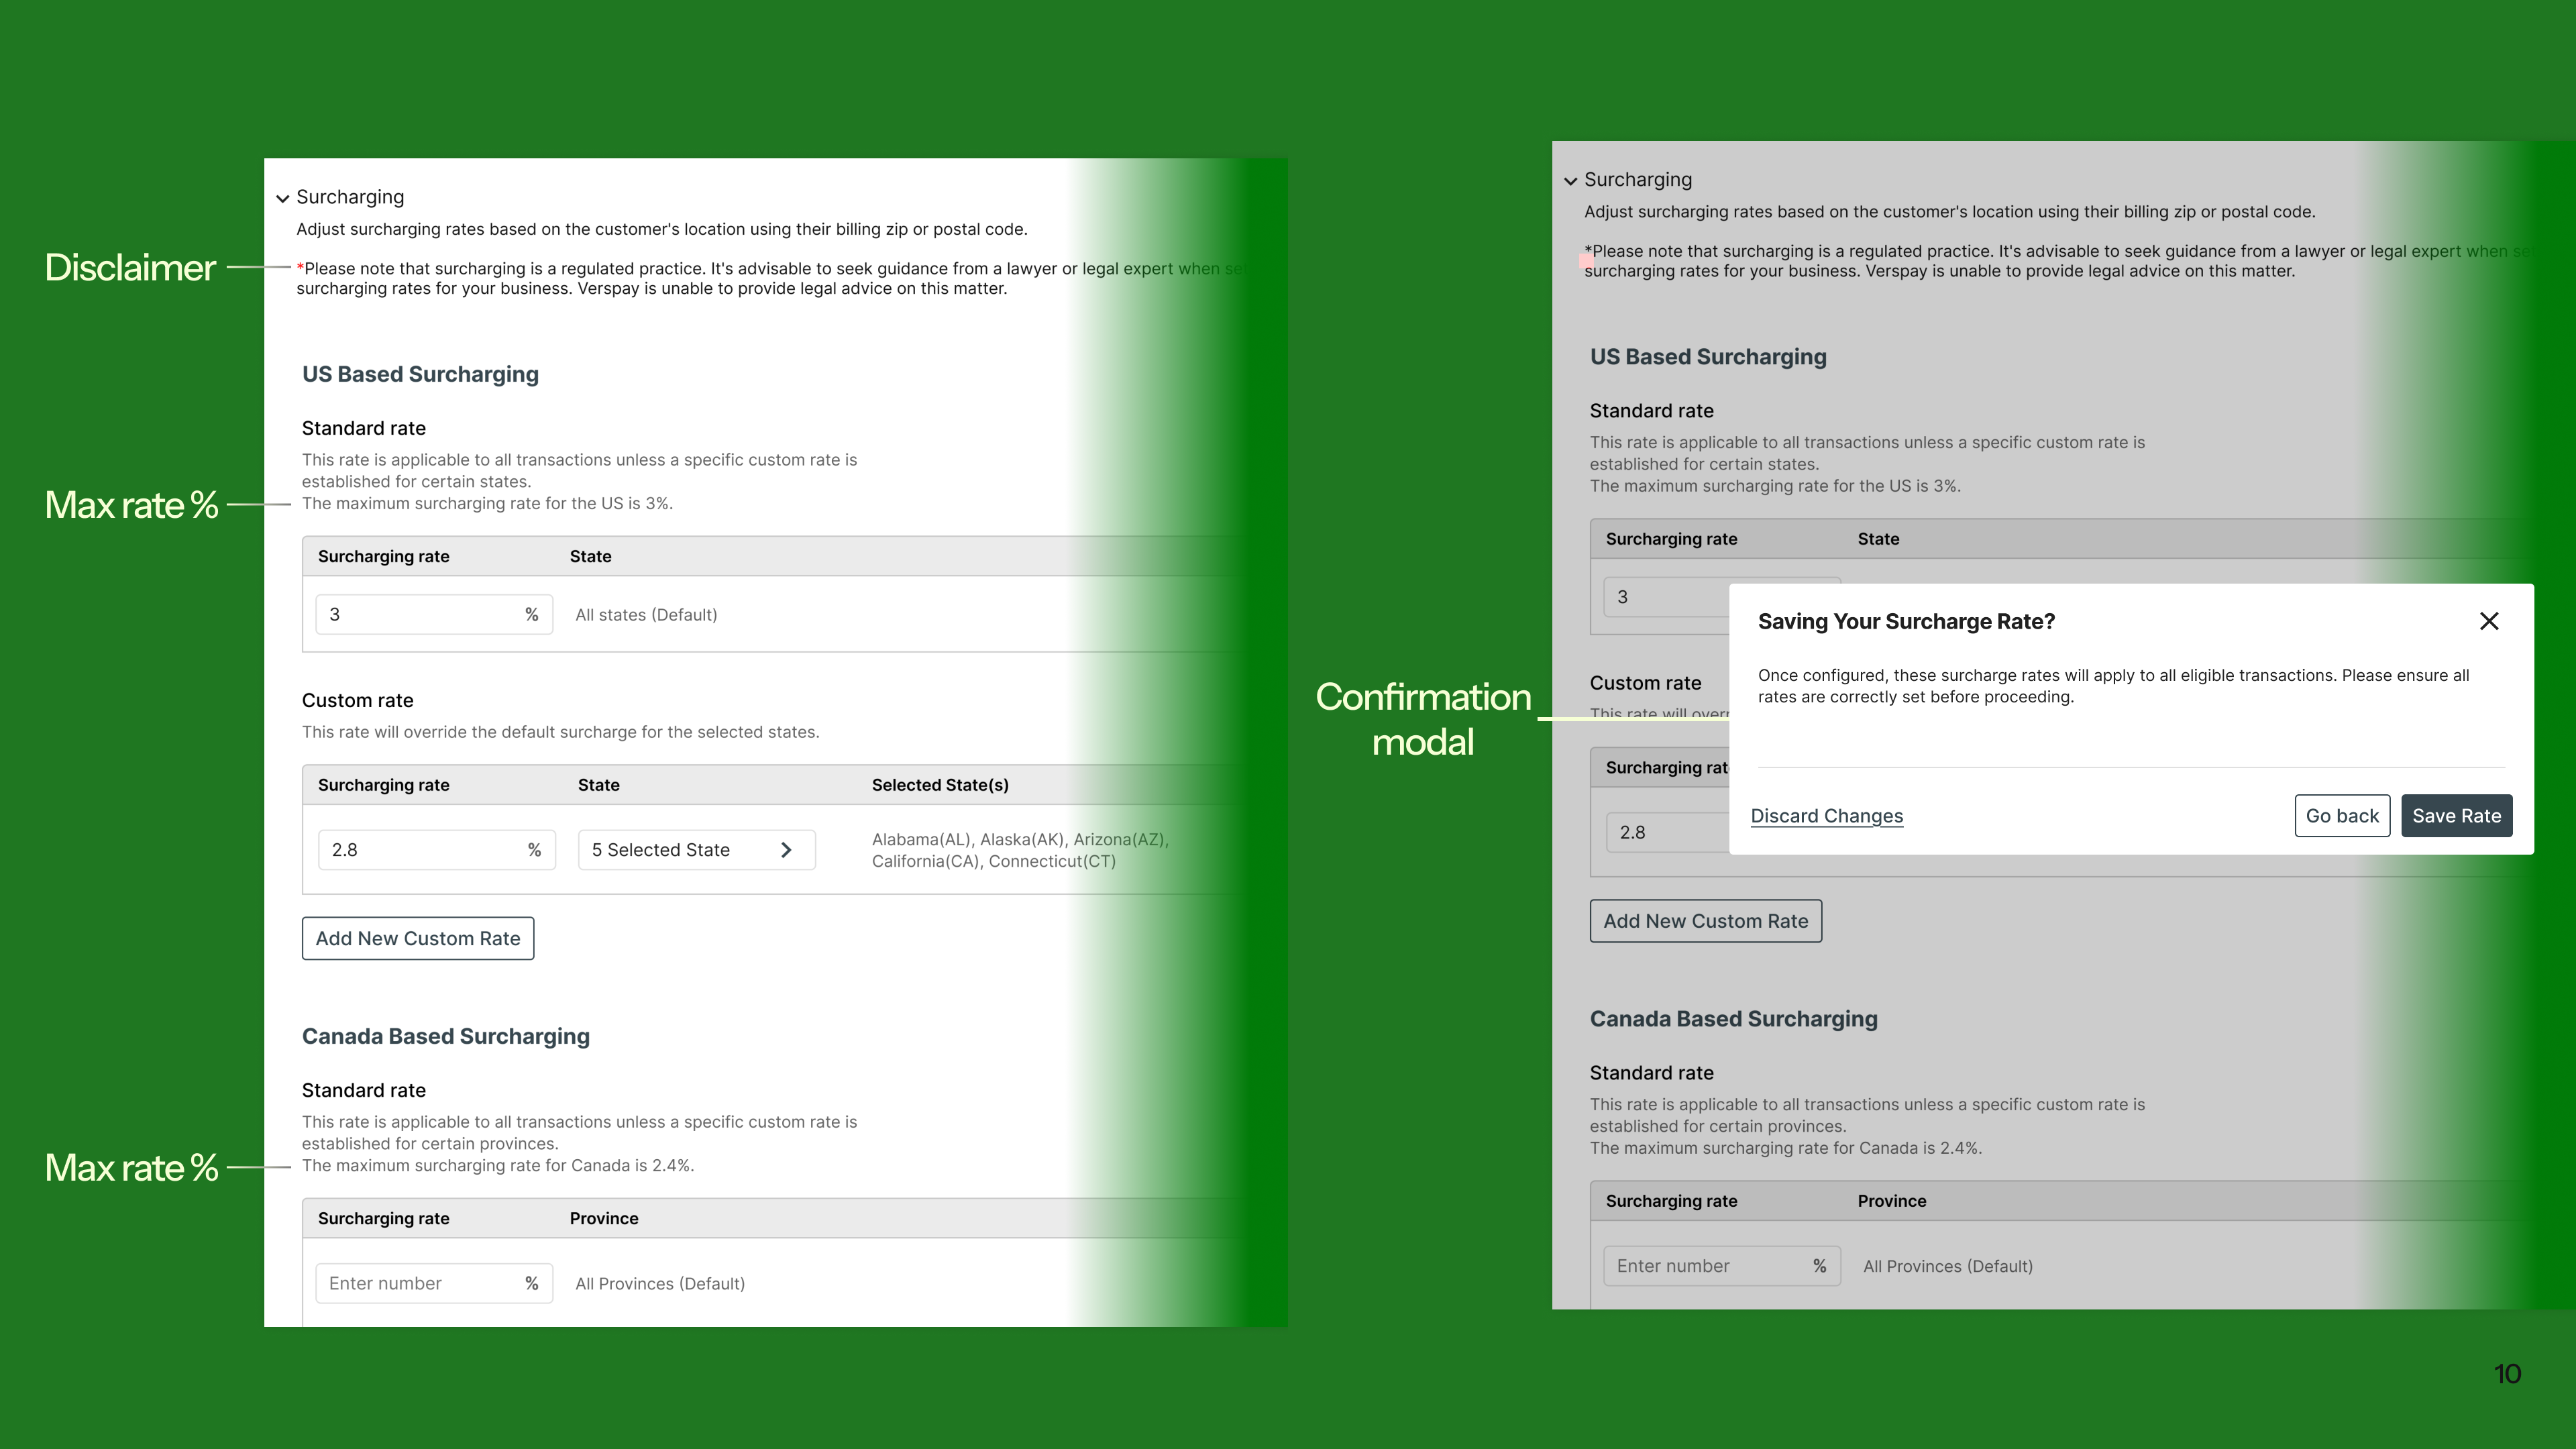Click percent symbol in US standard rate field
This screenshot has width=2576, height=1449.
pyautogui.click(x=532, y=614)
